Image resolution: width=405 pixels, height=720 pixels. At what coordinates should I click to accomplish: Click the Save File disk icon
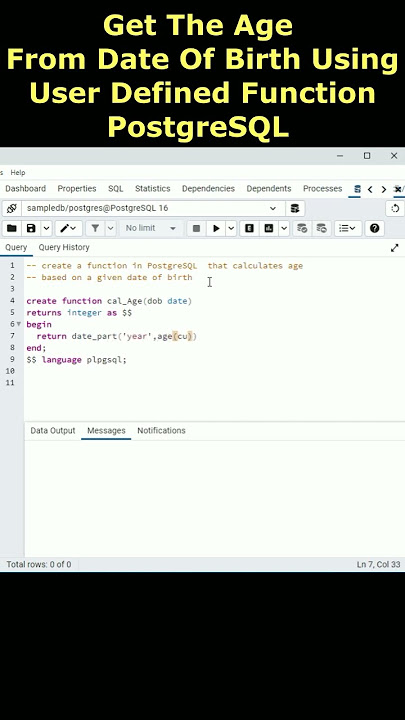click(x=31, y=228)
